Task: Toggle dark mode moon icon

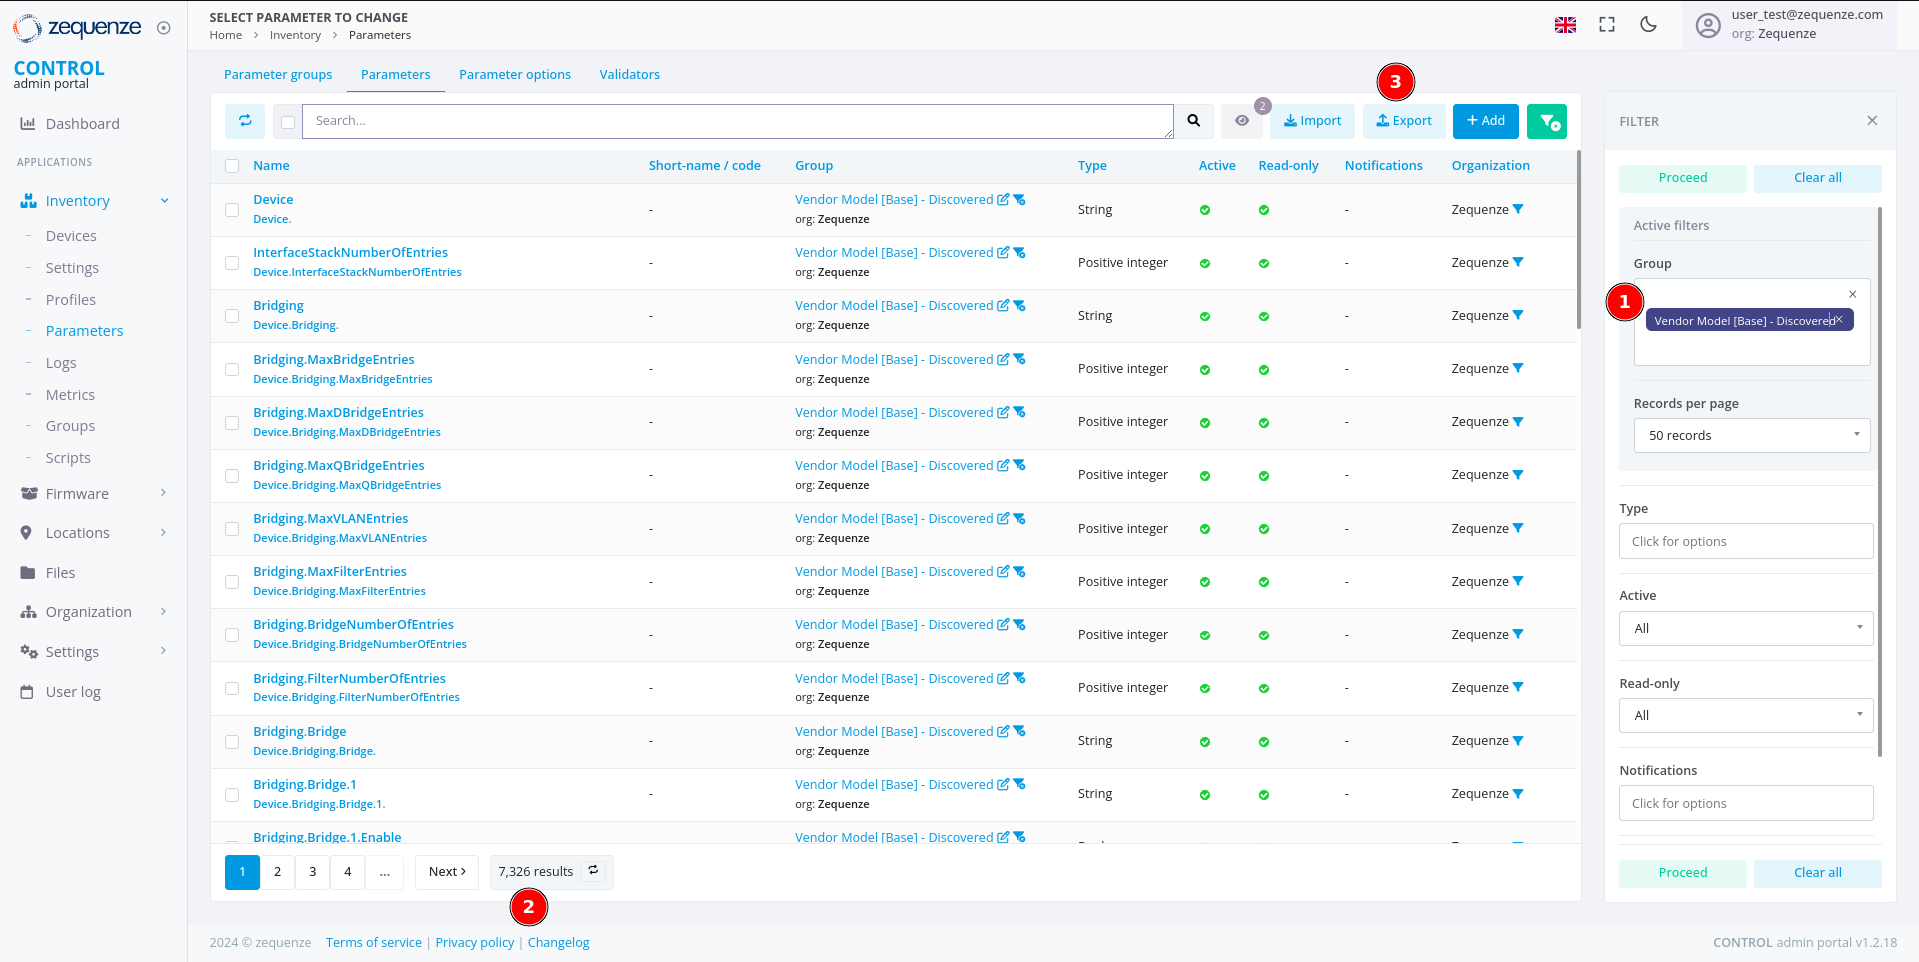Action: 1648,25
